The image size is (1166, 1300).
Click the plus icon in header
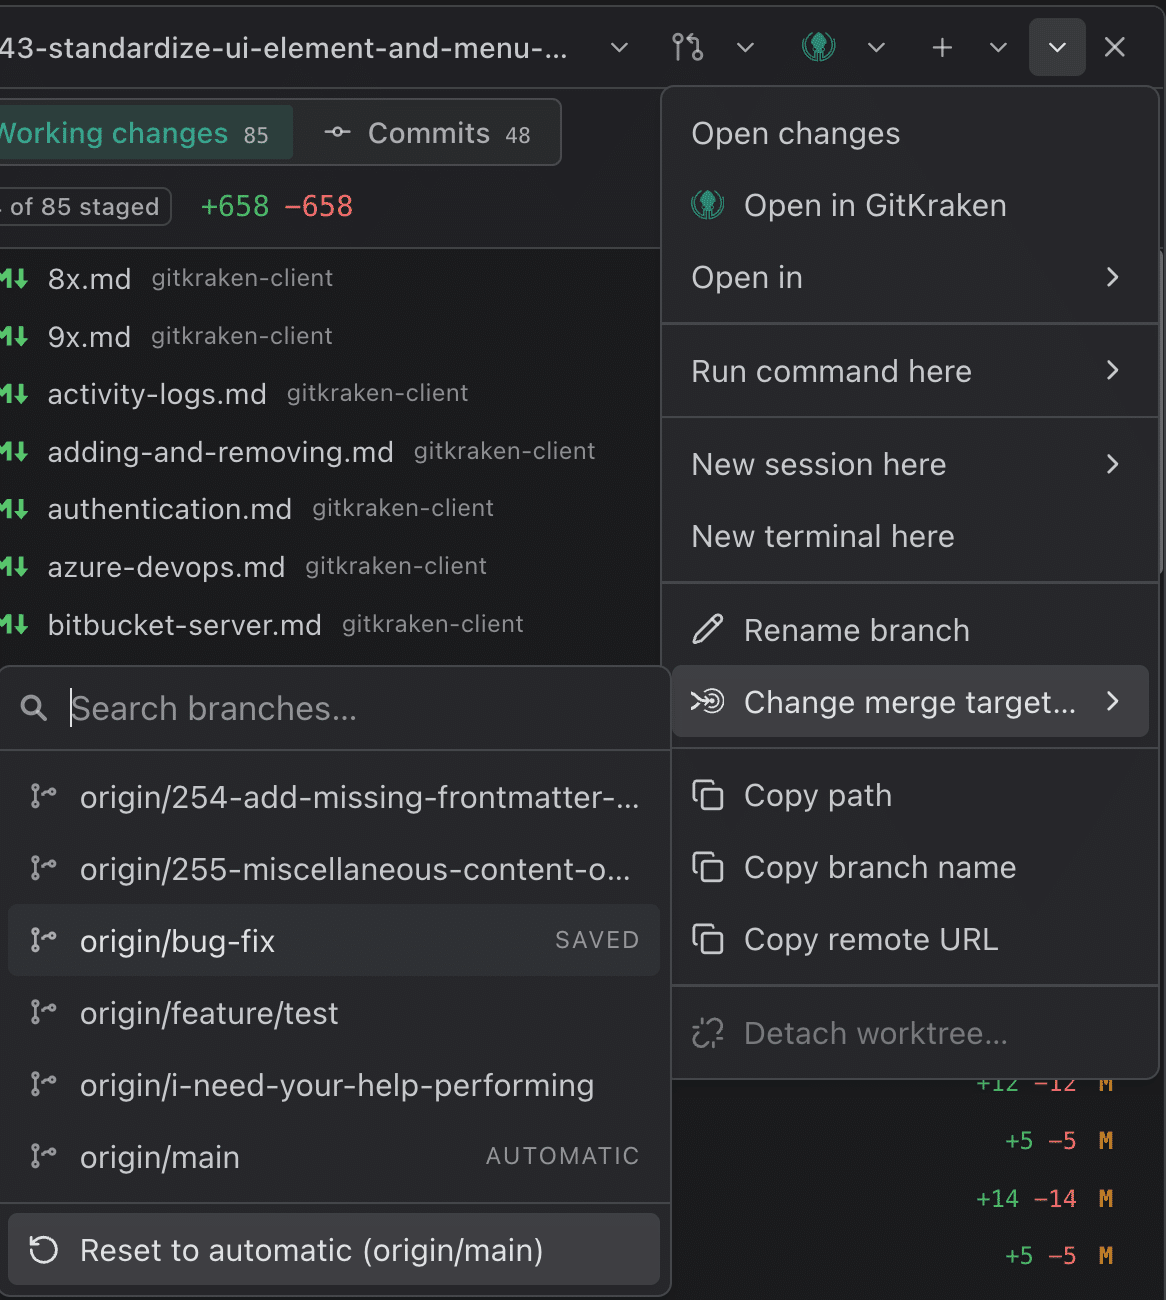(x=942, y=47)
